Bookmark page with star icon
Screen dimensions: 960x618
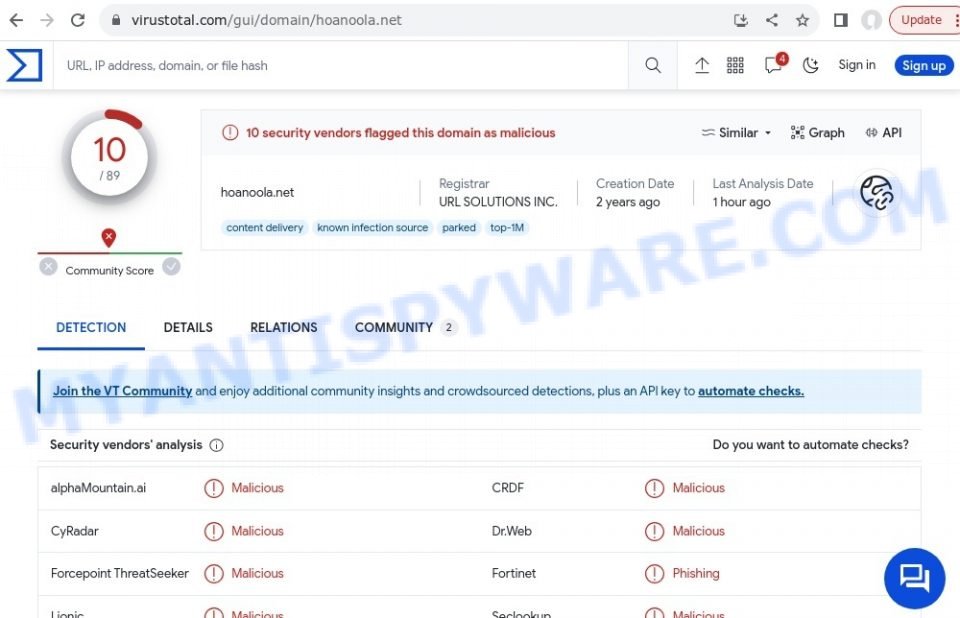pyautogui.click(x=803, y=20)
